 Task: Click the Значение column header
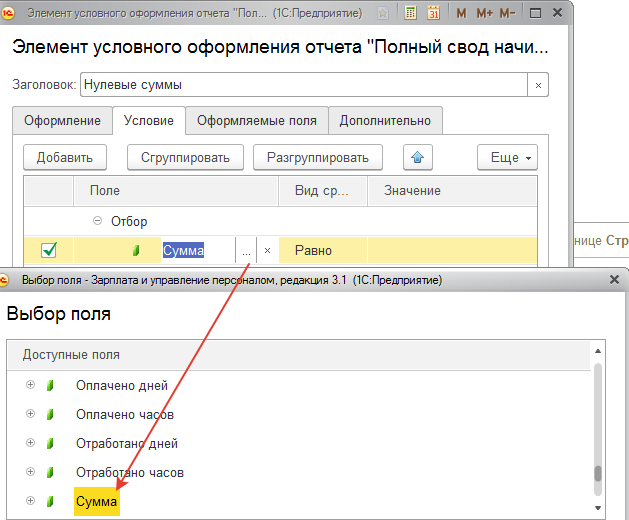coord(452,191)
